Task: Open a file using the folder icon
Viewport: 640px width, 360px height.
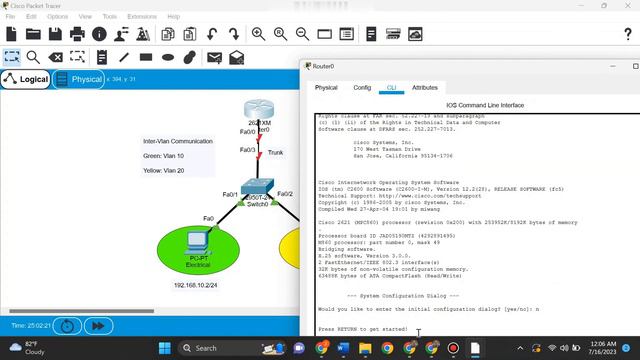Action: click(x=33, y=34)
